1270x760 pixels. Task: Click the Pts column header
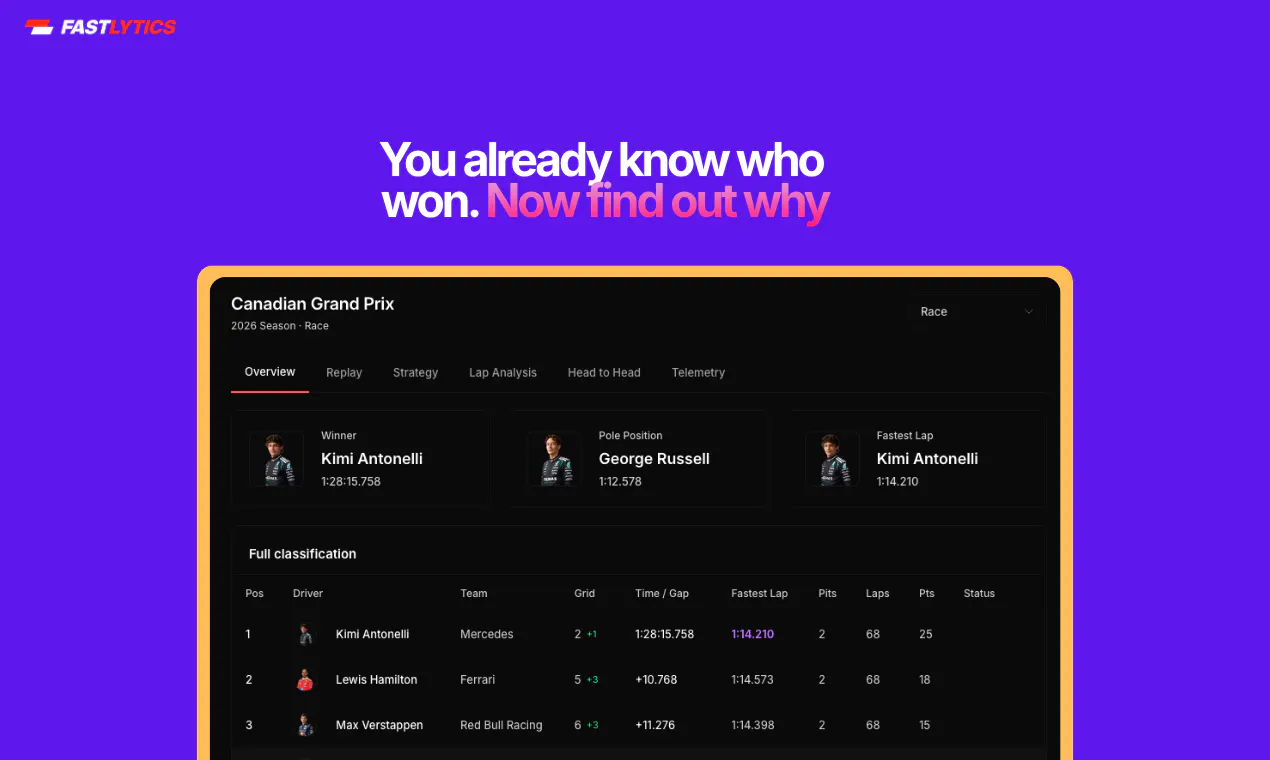click(927, 594)
